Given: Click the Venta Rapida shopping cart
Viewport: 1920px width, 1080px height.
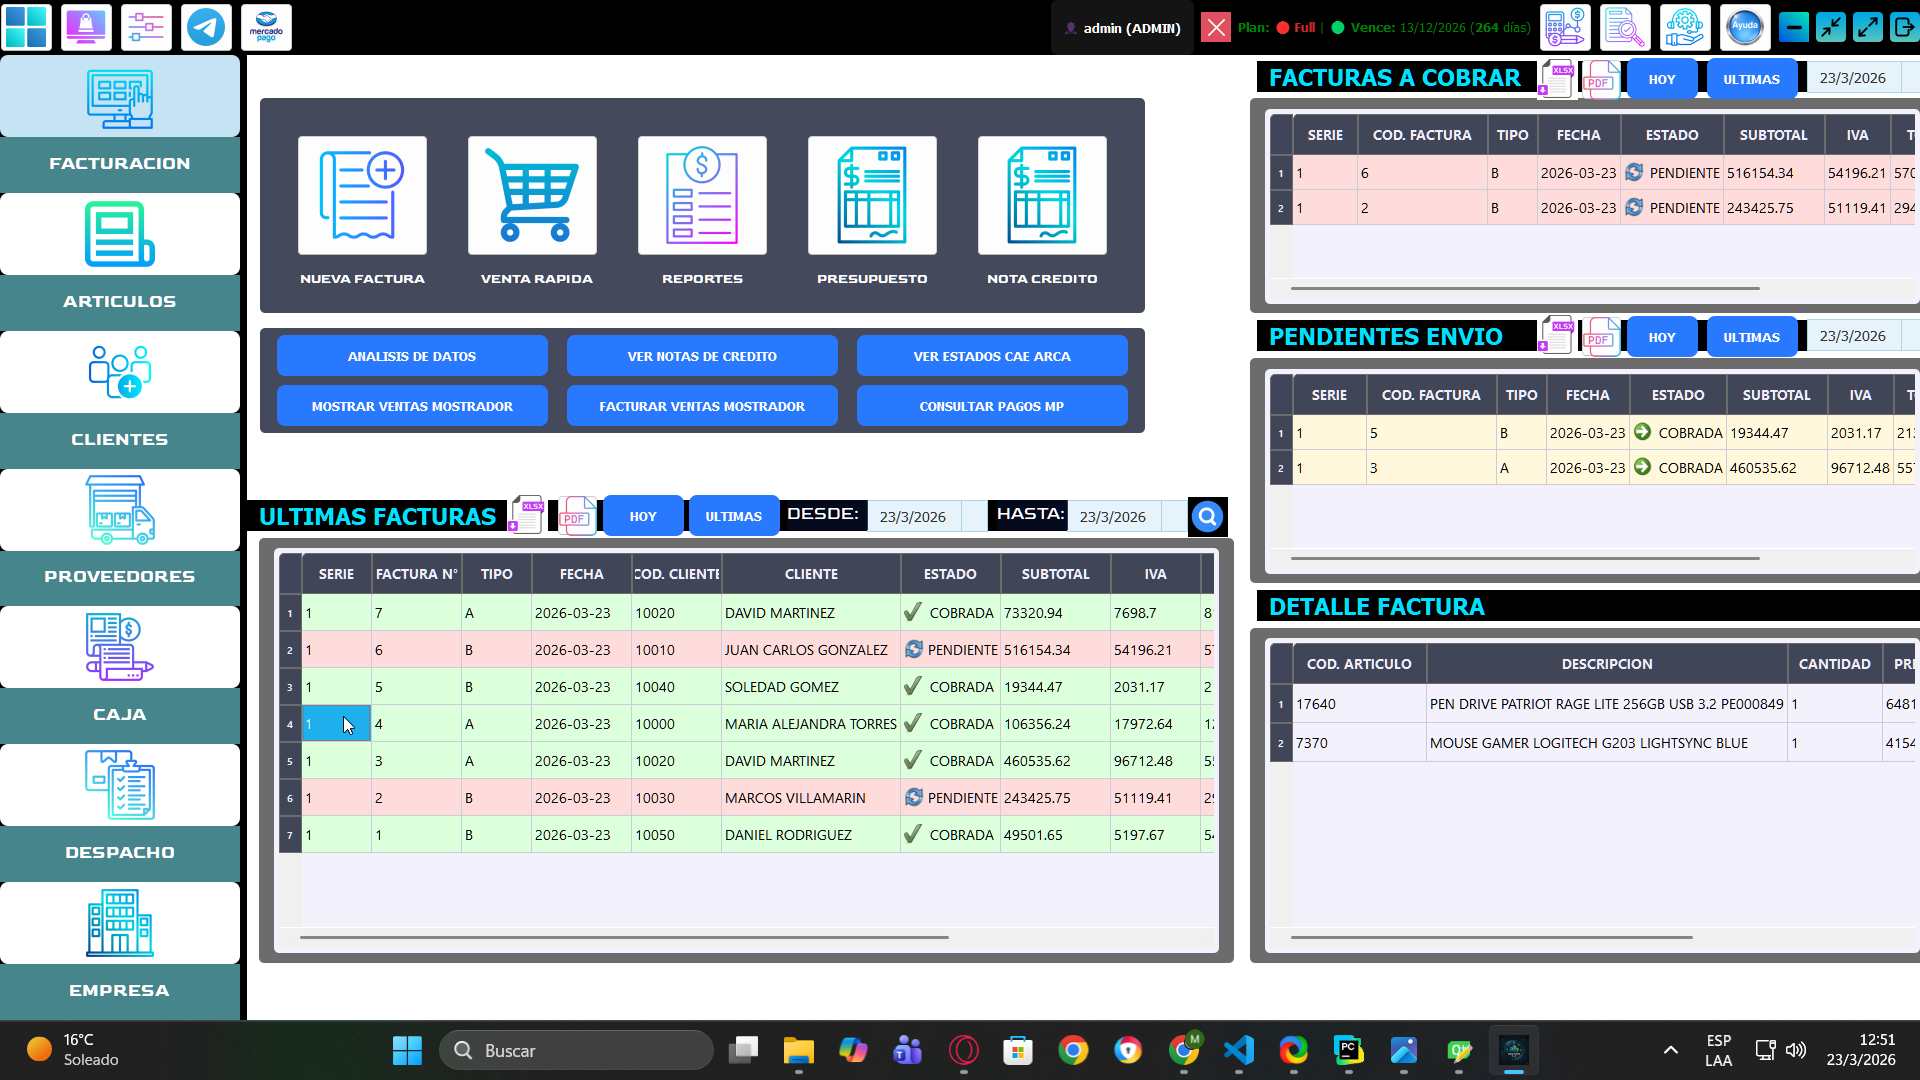Looking at the screenshot, I should coord(532,196).
